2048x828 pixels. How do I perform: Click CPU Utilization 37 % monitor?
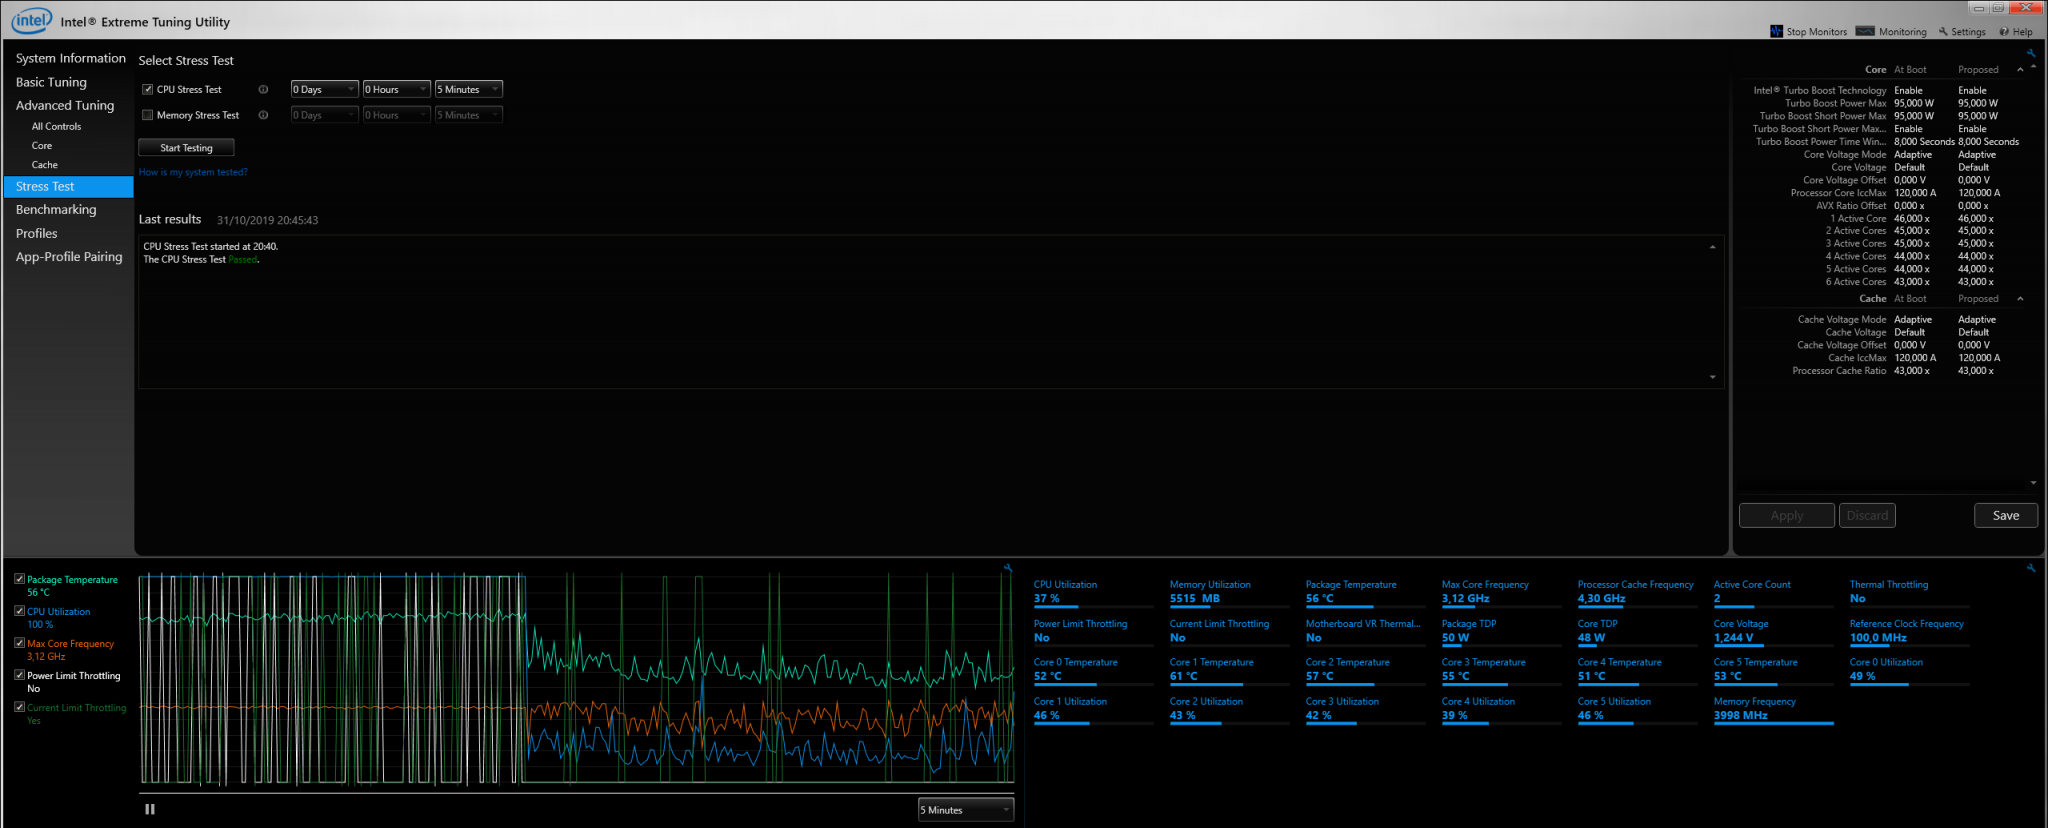click(x=1093, y=592)
